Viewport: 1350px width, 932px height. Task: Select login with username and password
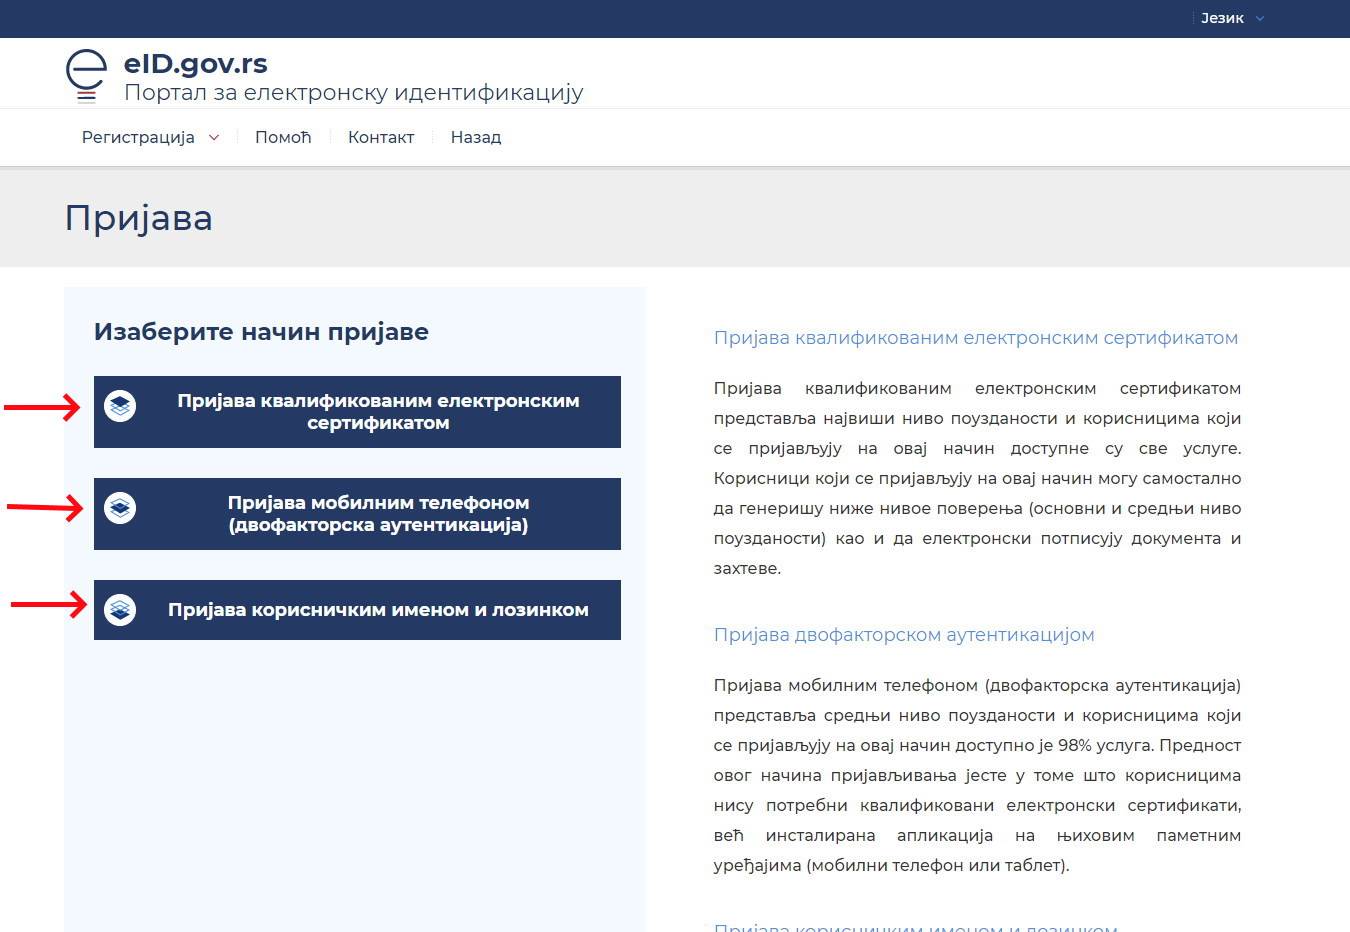click(357, 609)
